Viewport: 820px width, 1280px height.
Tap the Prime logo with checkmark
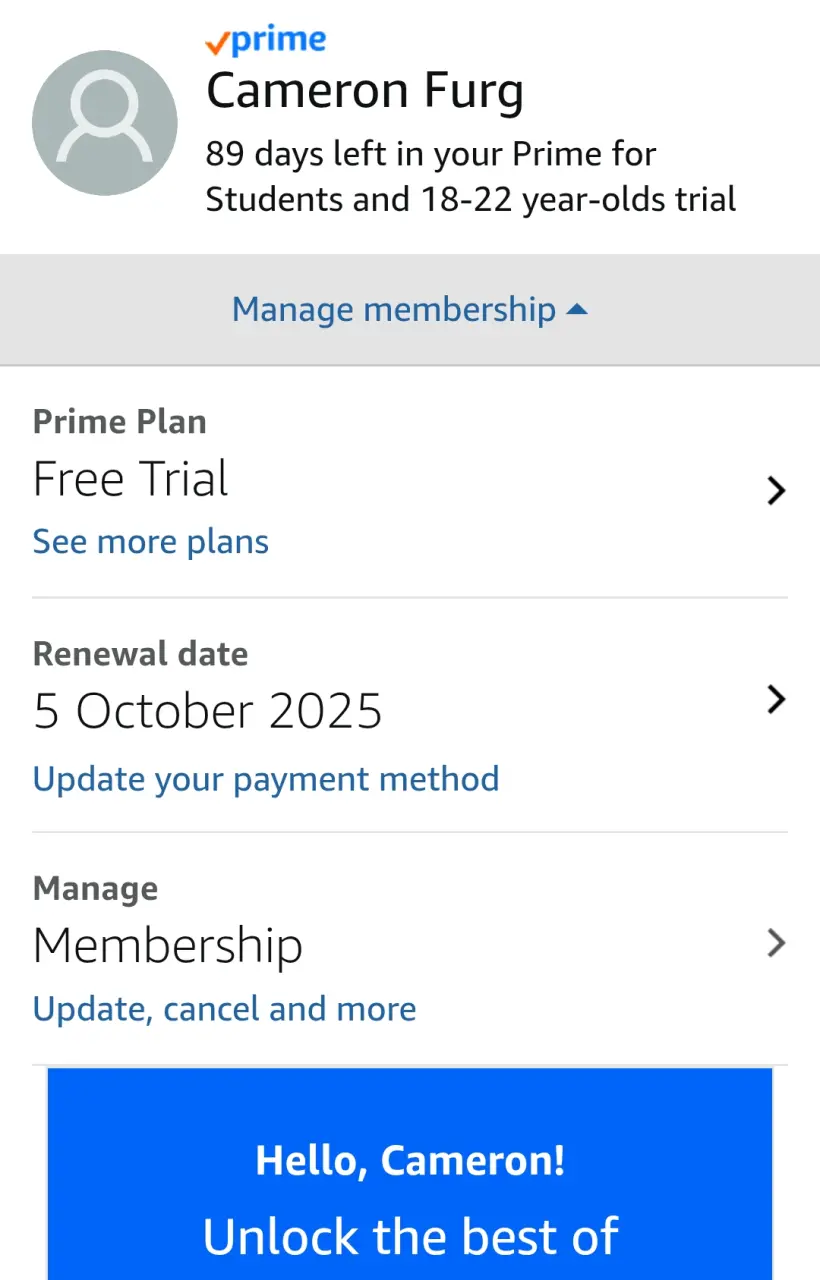pos(265,41)
